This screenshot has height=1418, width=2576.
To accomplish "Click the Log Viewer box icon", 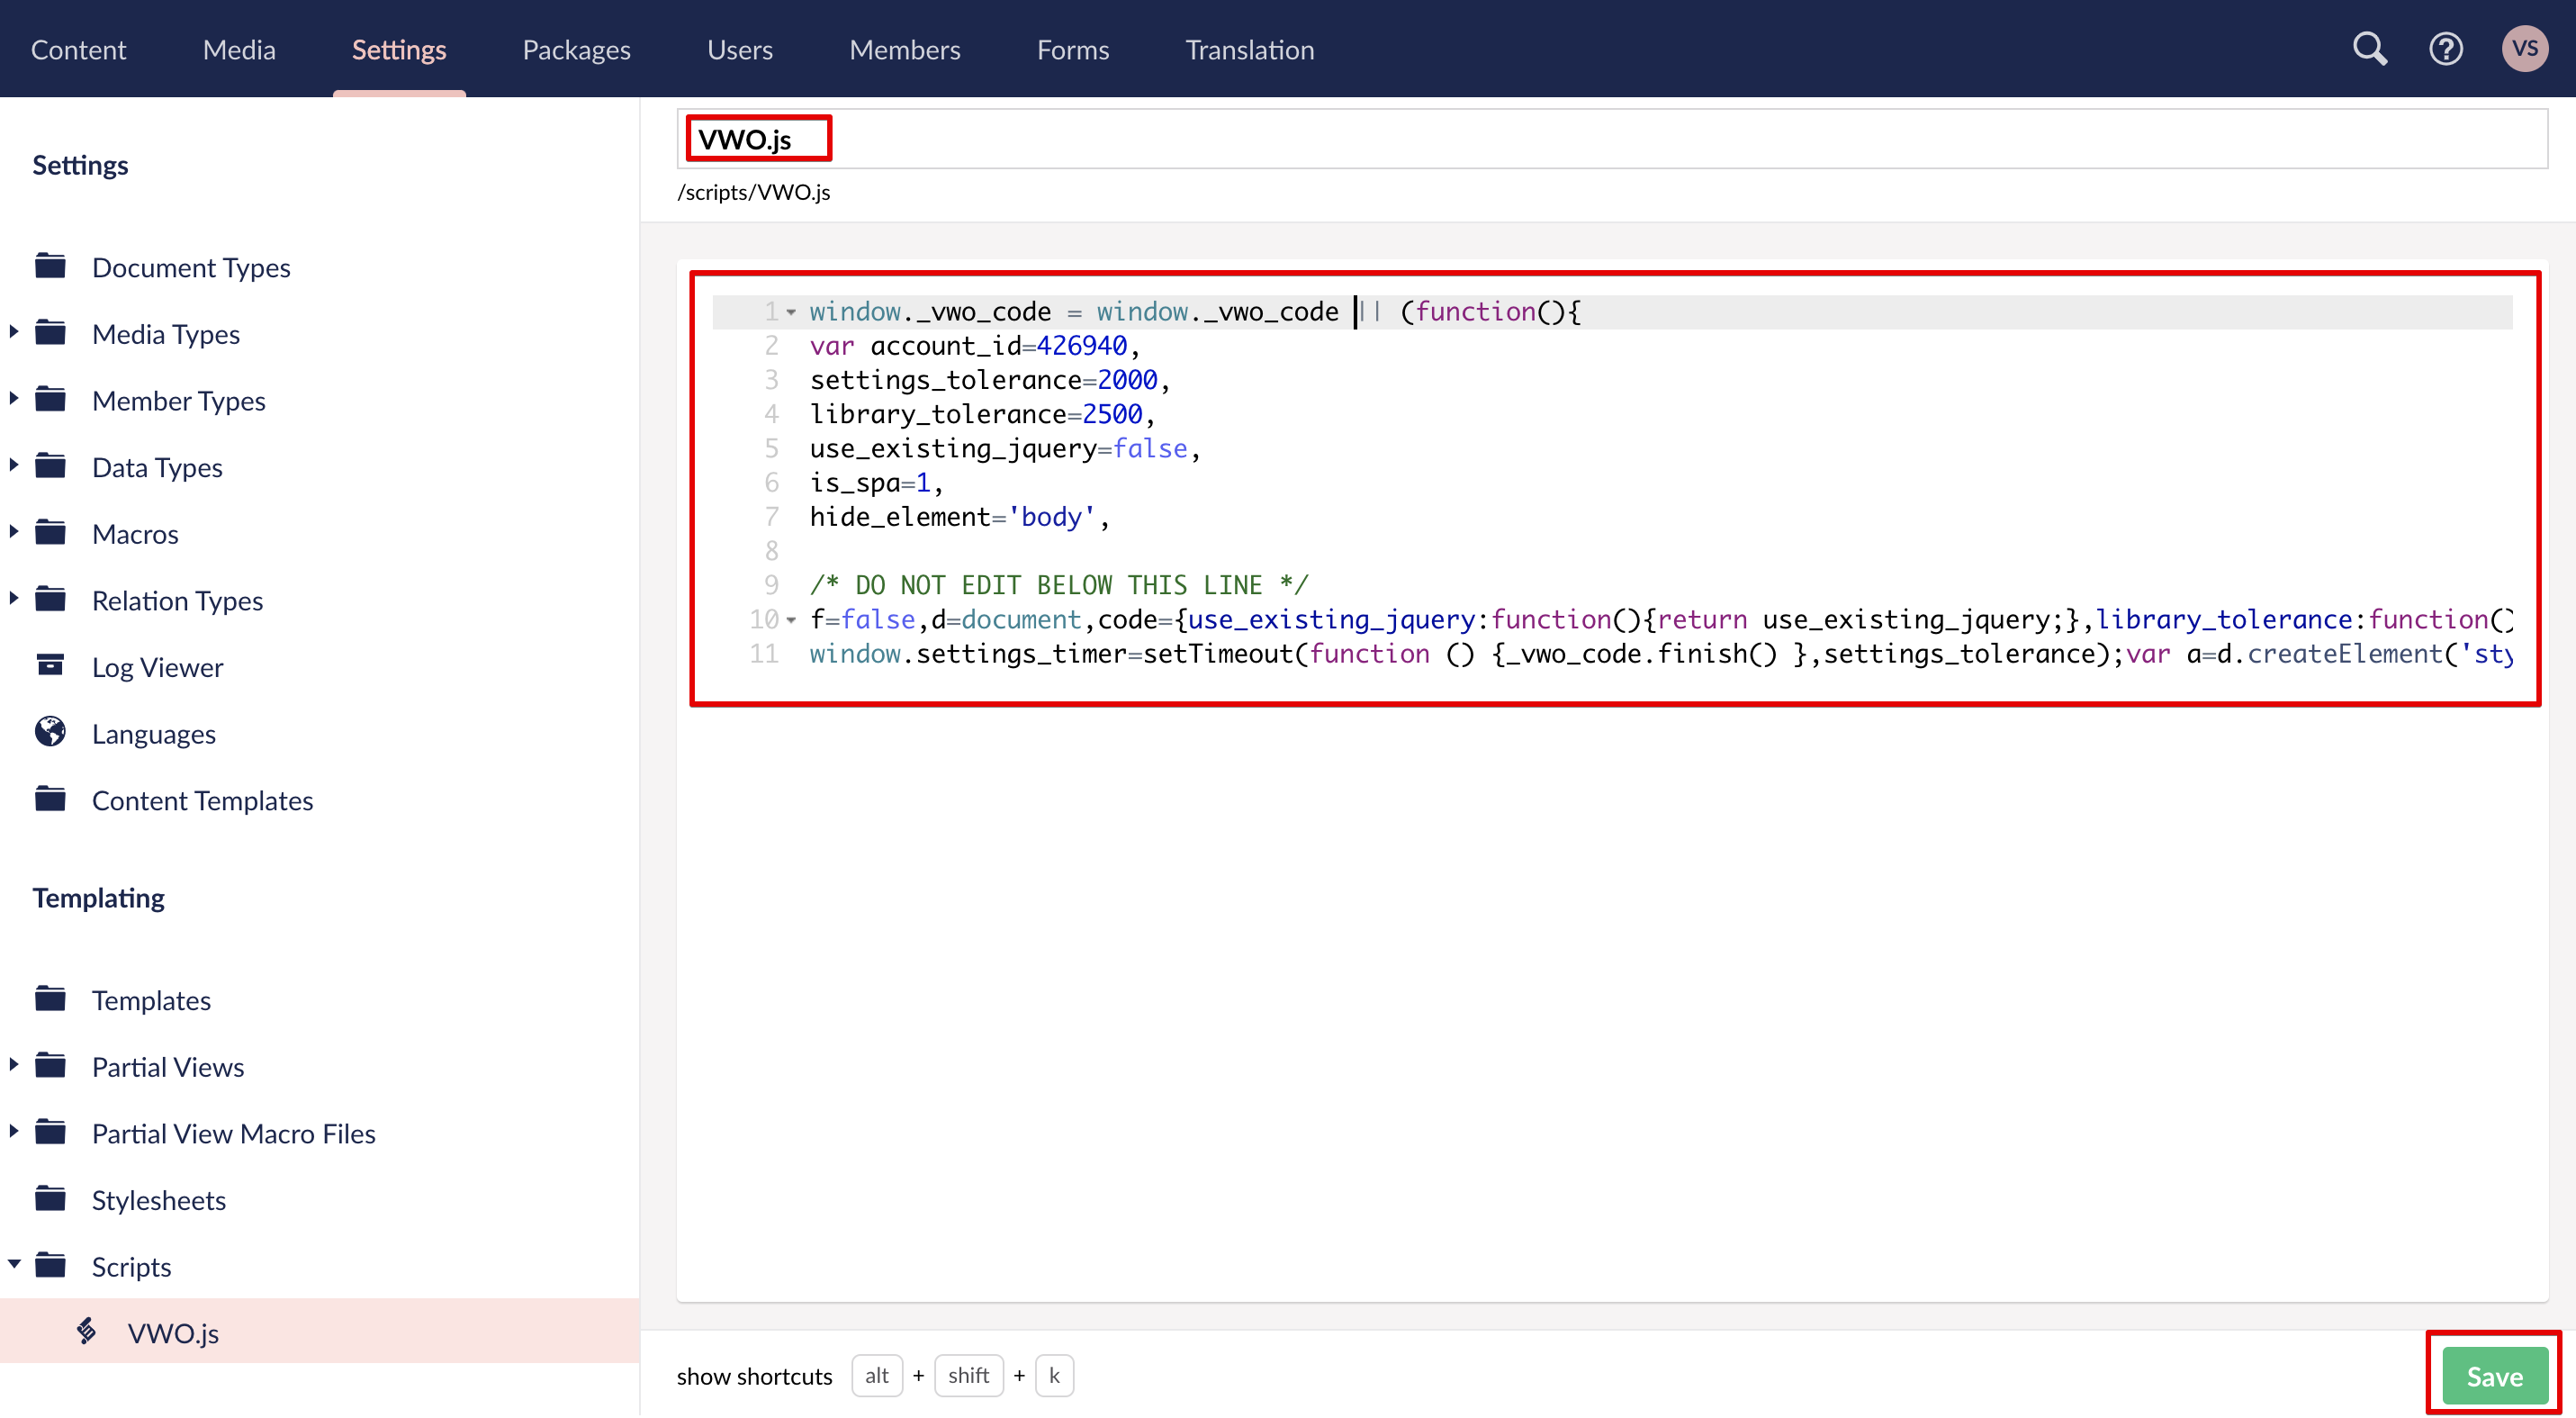I will click(x=50, y=666).
